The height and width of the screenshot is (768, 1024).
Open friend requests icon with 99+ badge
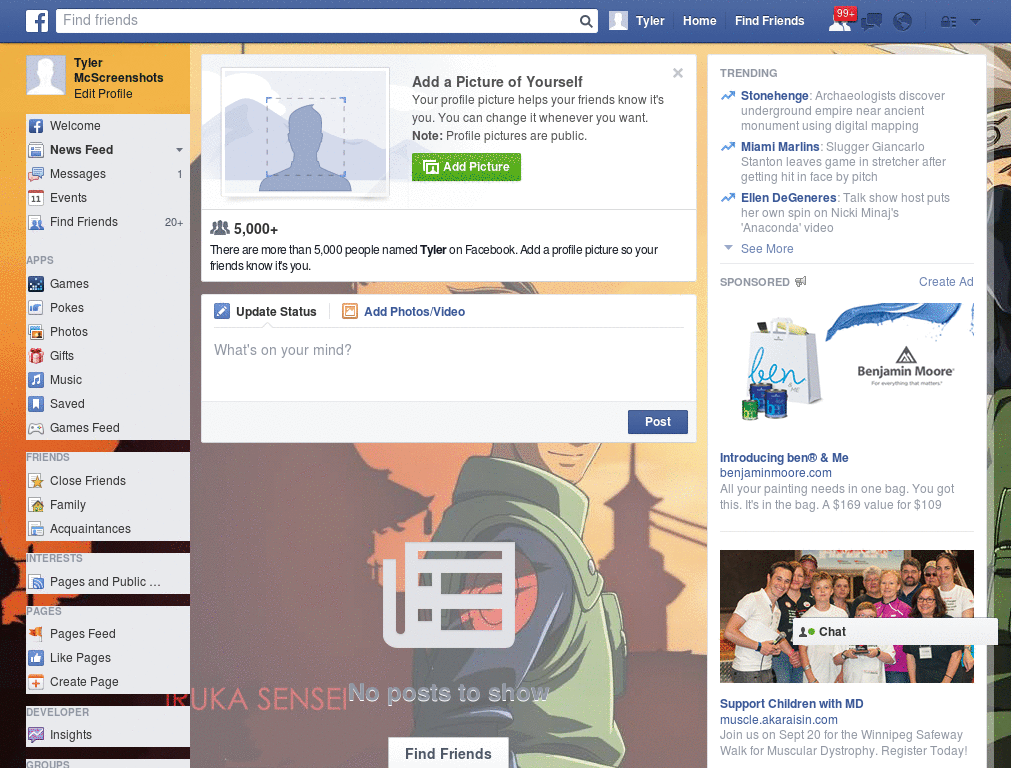tap(840, 20)
